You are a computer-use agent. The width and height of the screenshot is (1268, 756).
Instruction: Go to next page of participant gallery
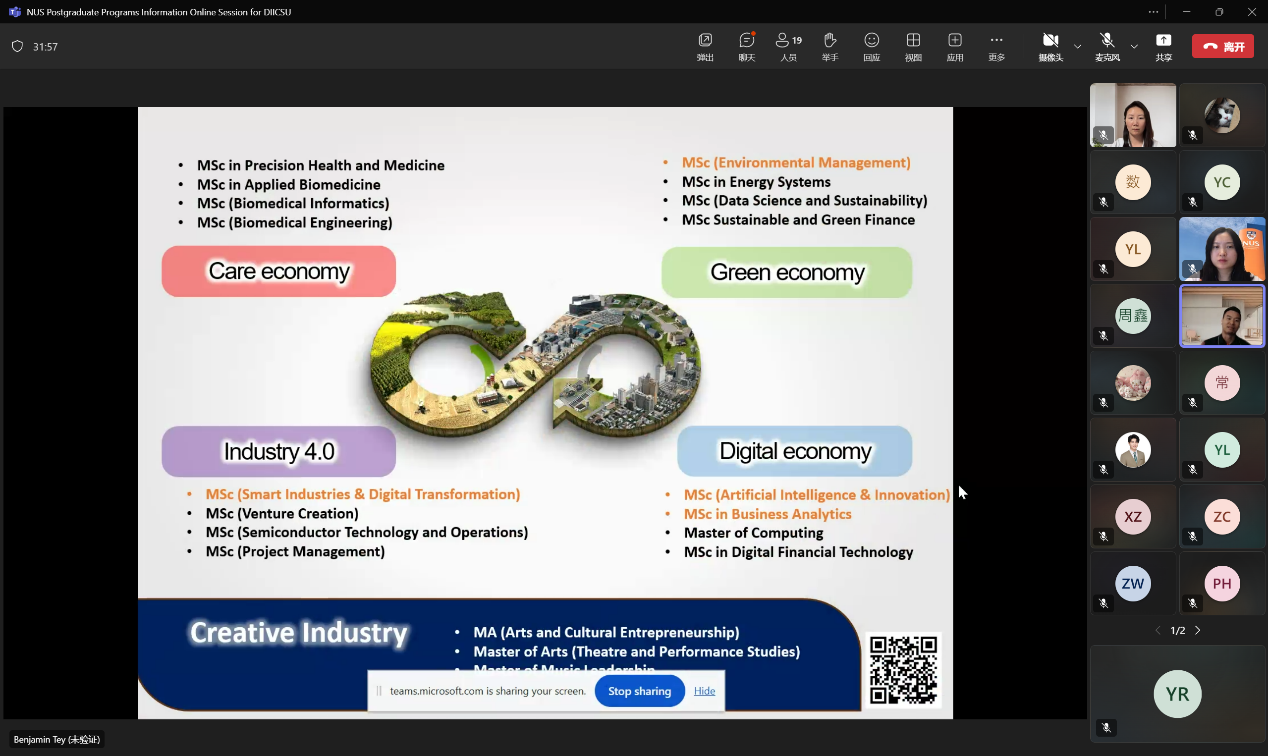pos(1198,630)
